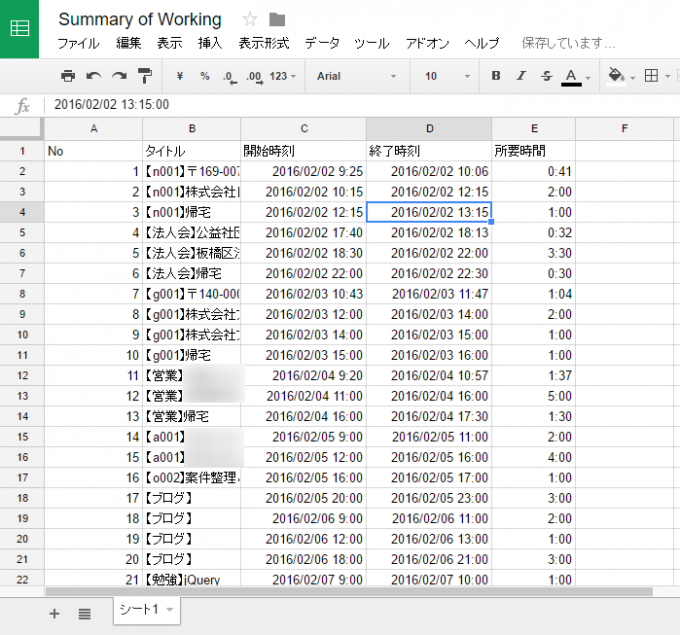Open the Sheets home icon
This screenshot has width=680, height=635.
(x=19, y=28)
